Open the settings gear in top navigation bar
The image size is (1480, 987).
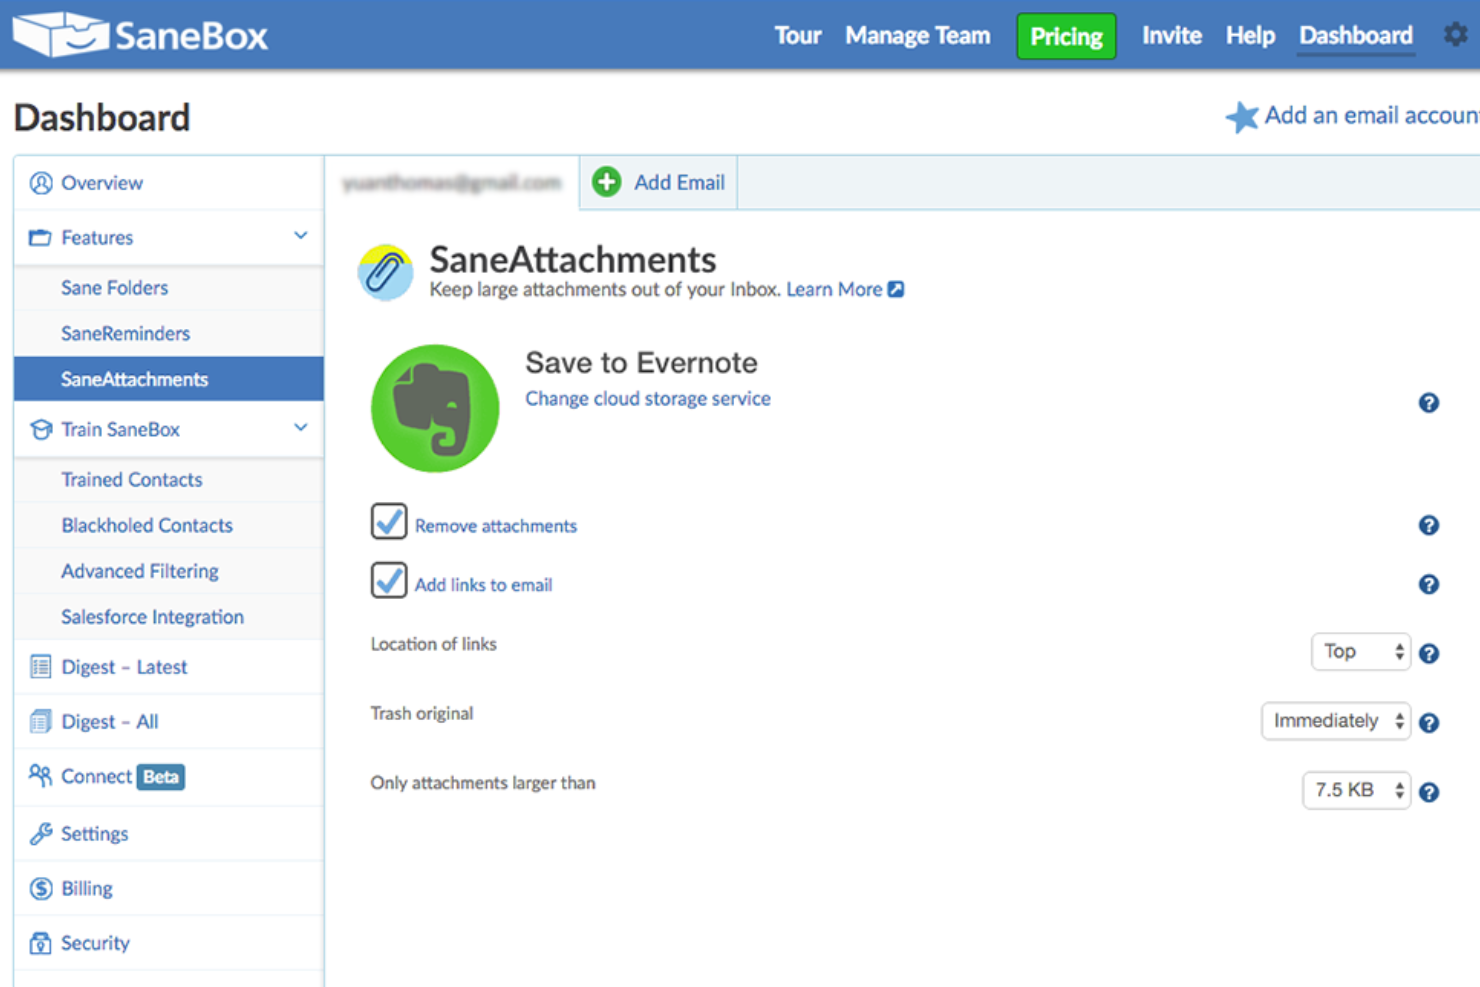click(x=1456, y=33)
